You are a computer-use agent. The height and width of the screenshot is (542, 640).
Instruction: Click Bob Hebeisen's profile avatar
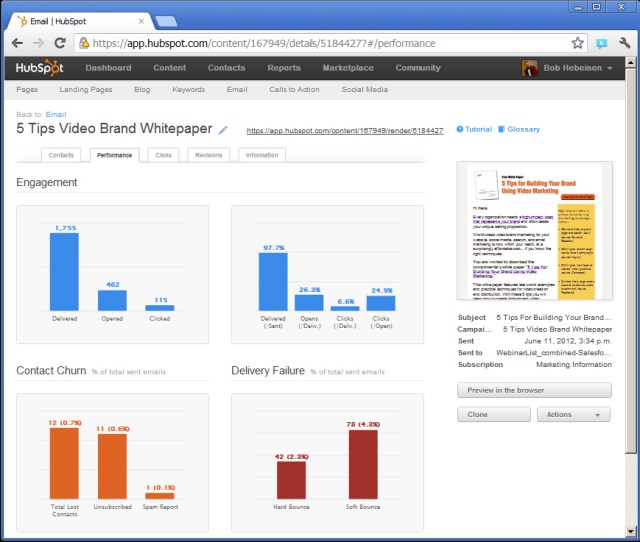coord(530,68)
